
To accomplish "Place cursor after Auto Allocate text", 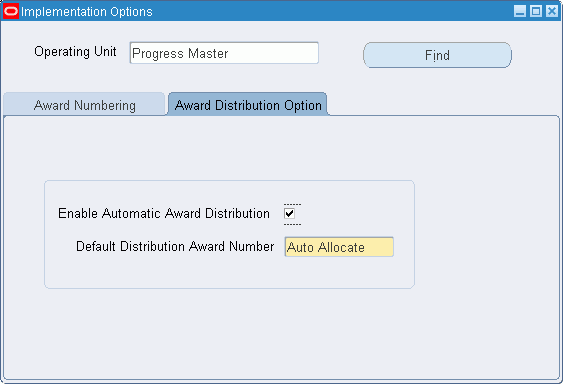I will (x=366, y=247).
